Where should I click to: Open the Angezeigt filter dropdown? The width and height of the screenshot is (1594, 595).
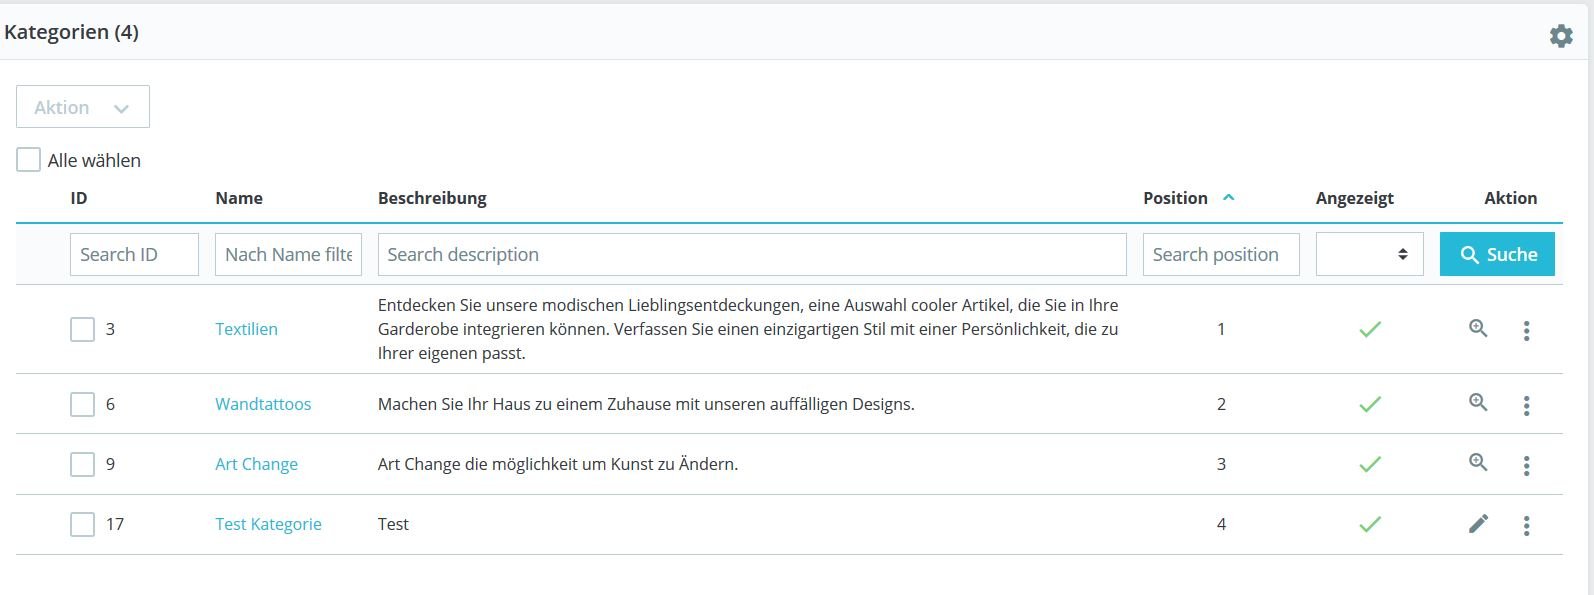coord(1369,255)
